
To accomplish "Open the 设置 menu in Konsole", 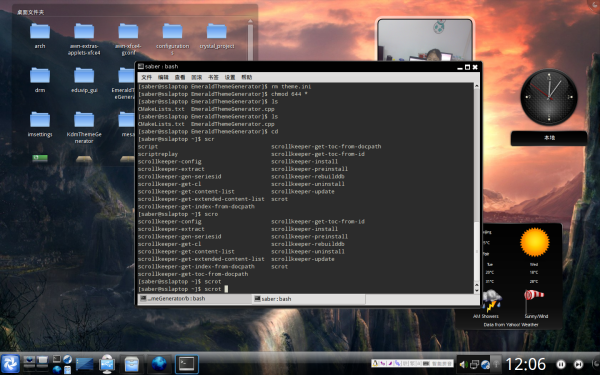I will (x=230, y=77).
